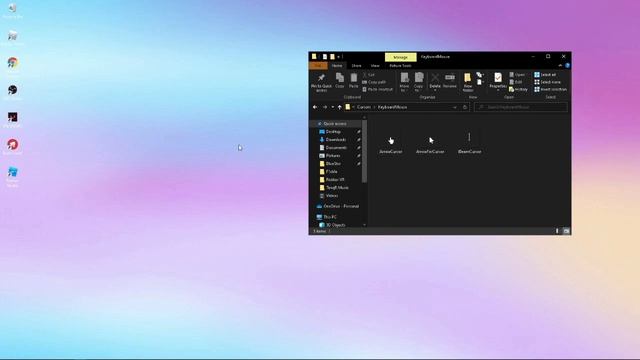The image size is (640, 360).
Task: Click the Search KeyboardMouse field
Action: 521,107
